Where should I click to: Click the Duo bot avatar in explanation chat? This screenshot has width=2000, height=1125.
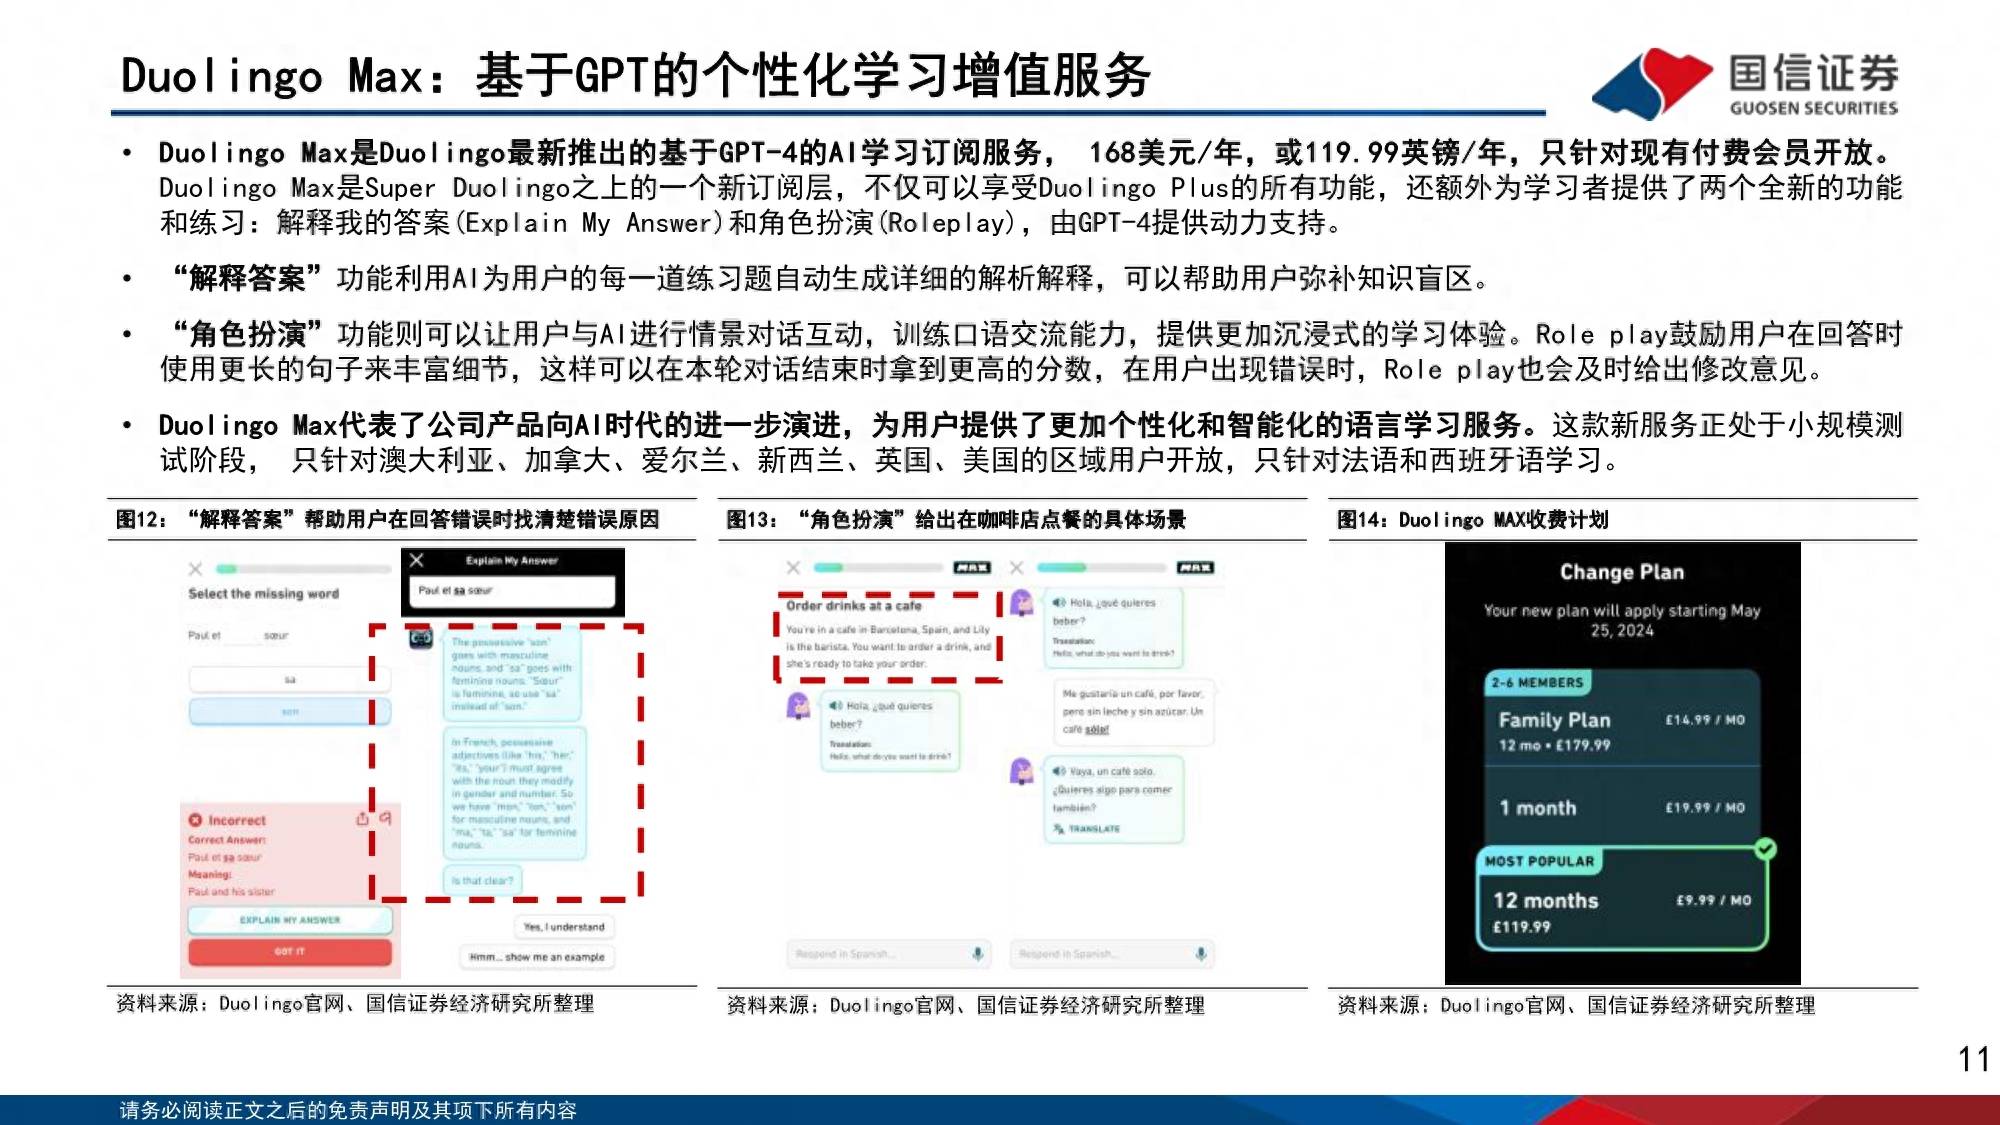421,638
